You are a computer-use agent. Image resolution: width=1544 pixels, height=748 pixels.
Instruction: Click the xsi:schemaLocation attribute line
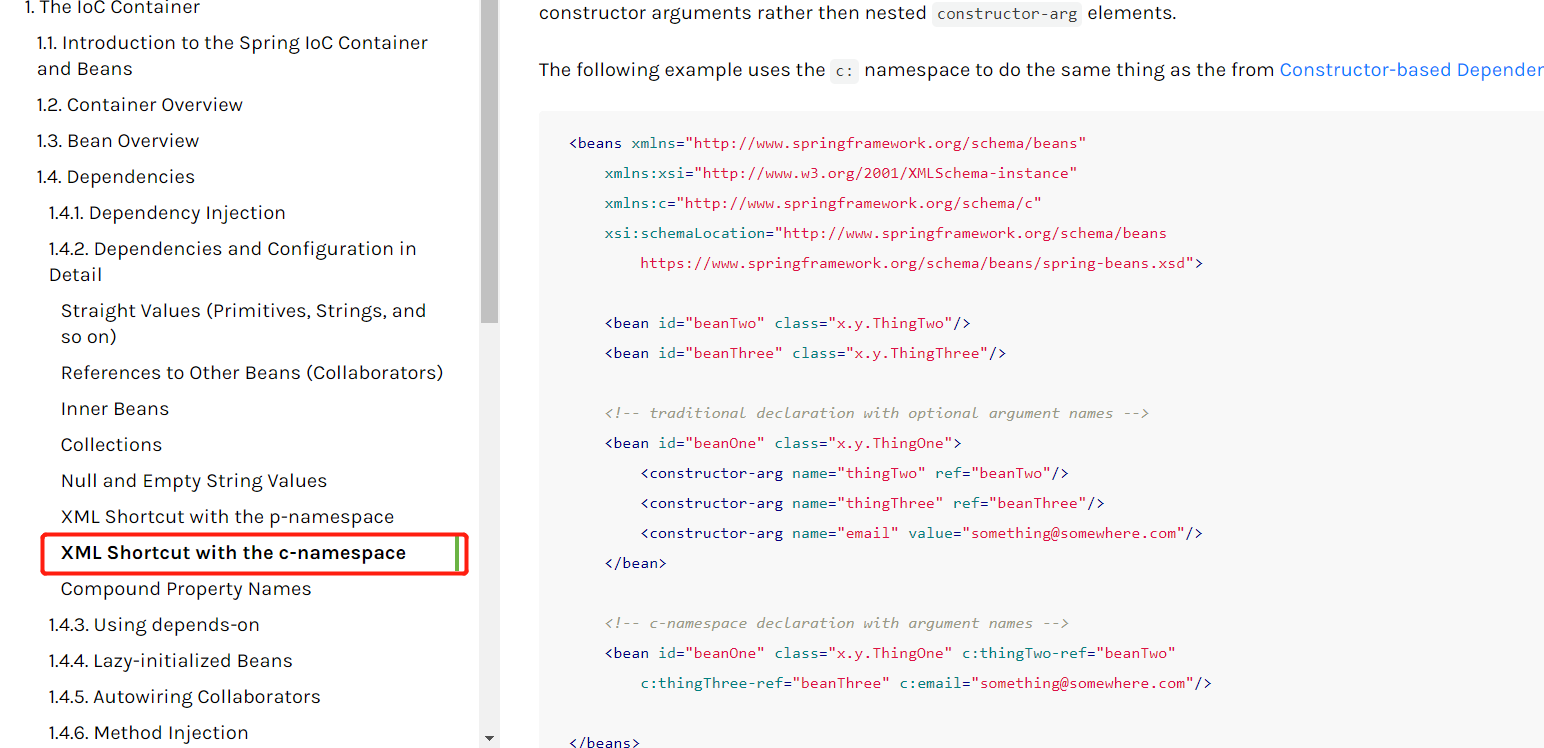tap(885, 233)
